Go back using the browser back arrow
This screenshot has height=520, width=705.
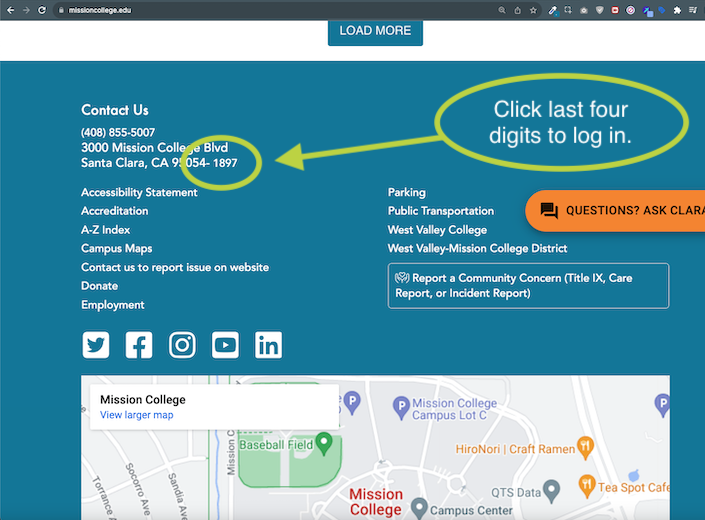[x=11, y=10]
